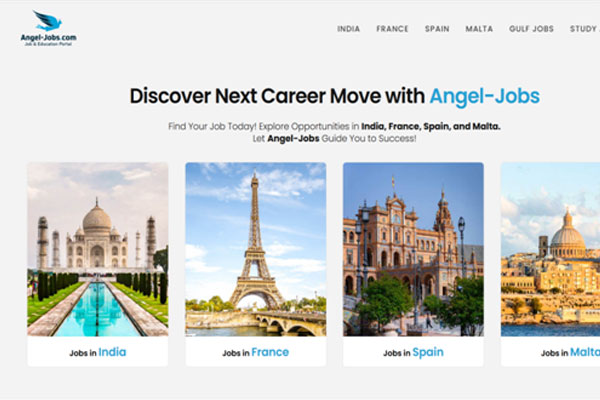Open the Jobs in Spain link

point(413,352)
